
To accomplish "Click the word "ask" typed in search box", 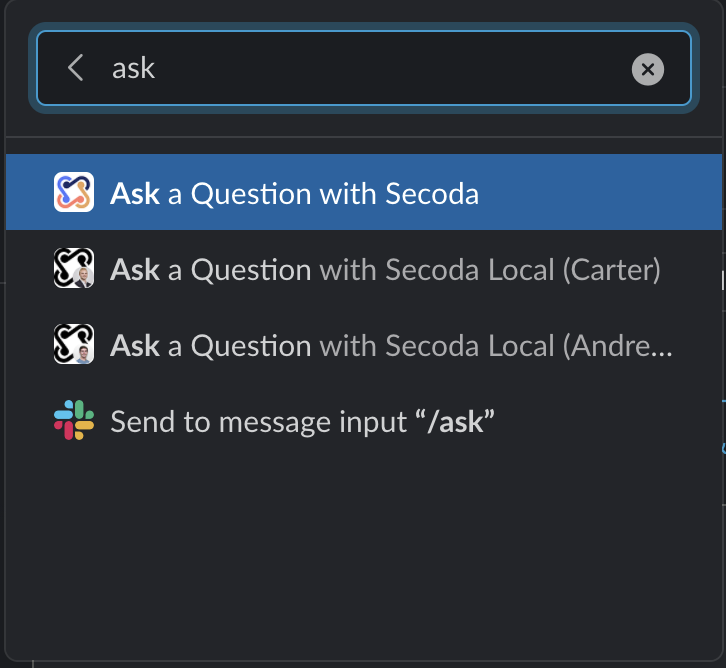I will tap(134, 69).
